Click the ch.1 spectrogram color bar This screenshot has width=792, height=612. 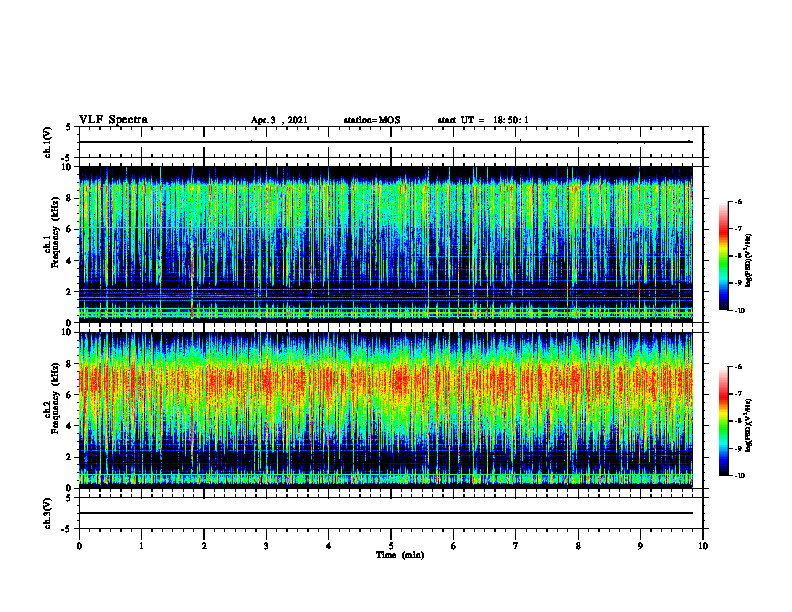point(723,256)
